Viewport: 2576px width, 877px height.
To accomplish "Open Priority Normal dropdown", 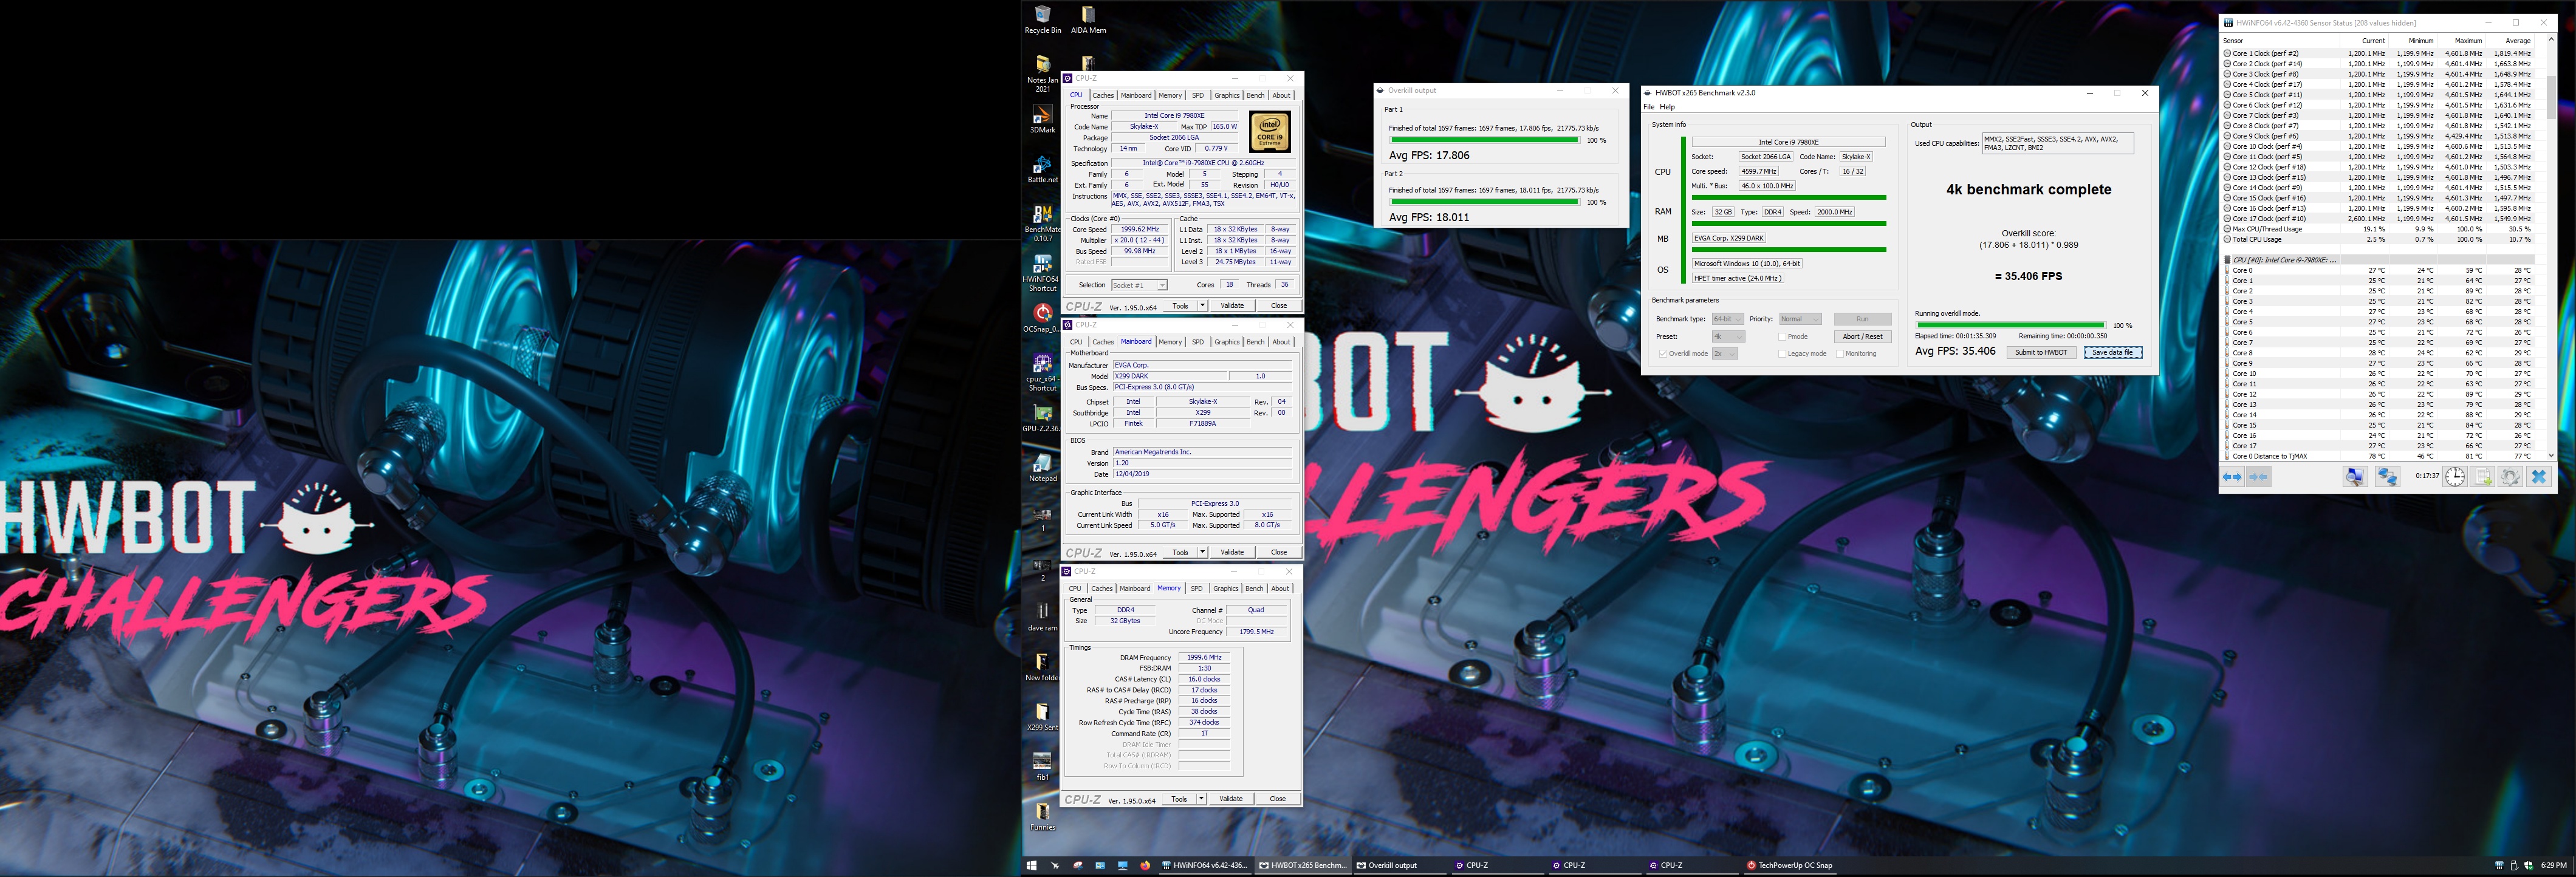I will (1800, 319).
